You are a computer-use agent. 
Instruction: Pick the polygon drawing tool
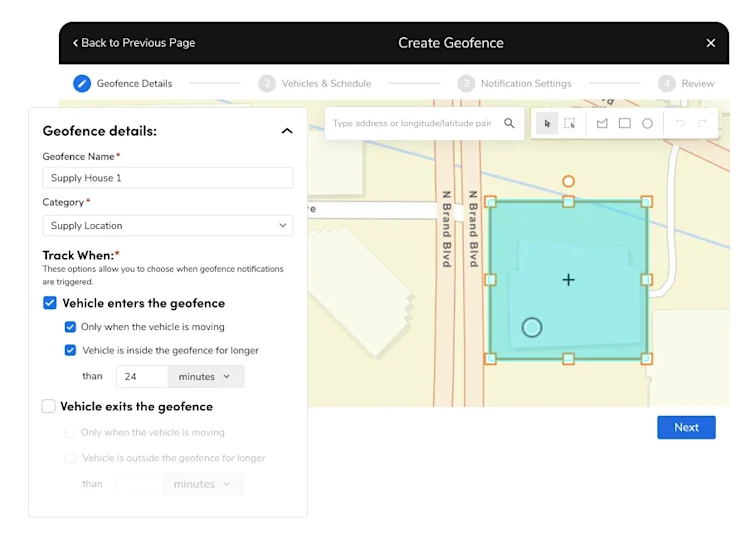click(x=602, y=123)
